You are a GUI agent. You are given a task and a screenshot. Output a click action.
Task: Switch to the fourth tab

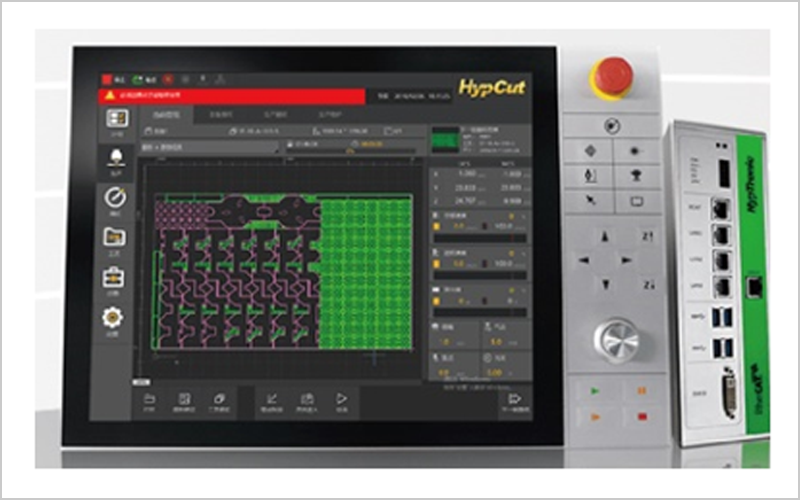330,115
